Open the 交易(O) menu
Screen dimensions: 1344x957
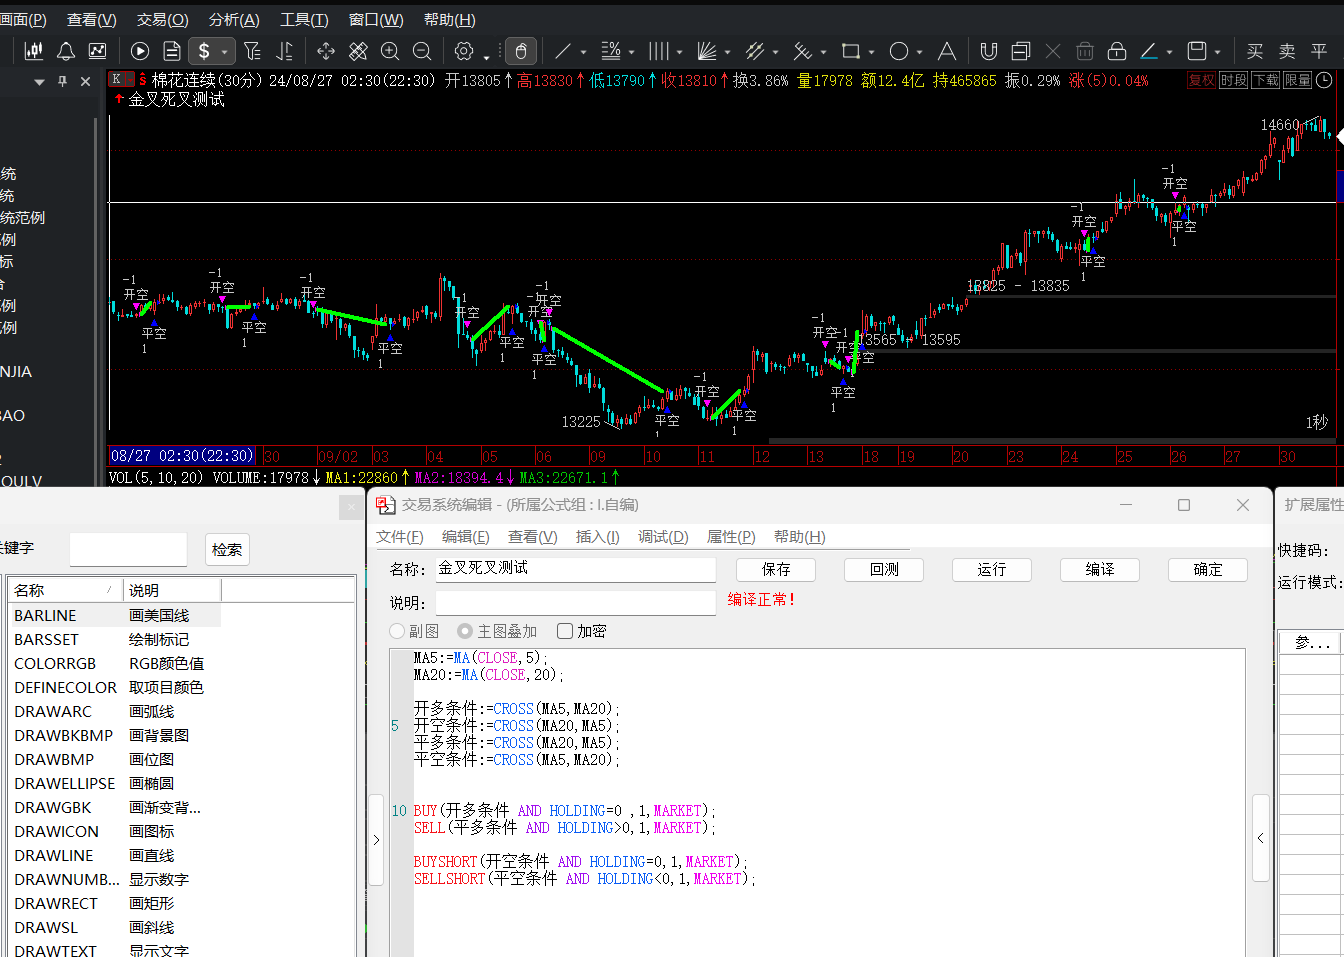pyautogui.click(x=163, y=20)
